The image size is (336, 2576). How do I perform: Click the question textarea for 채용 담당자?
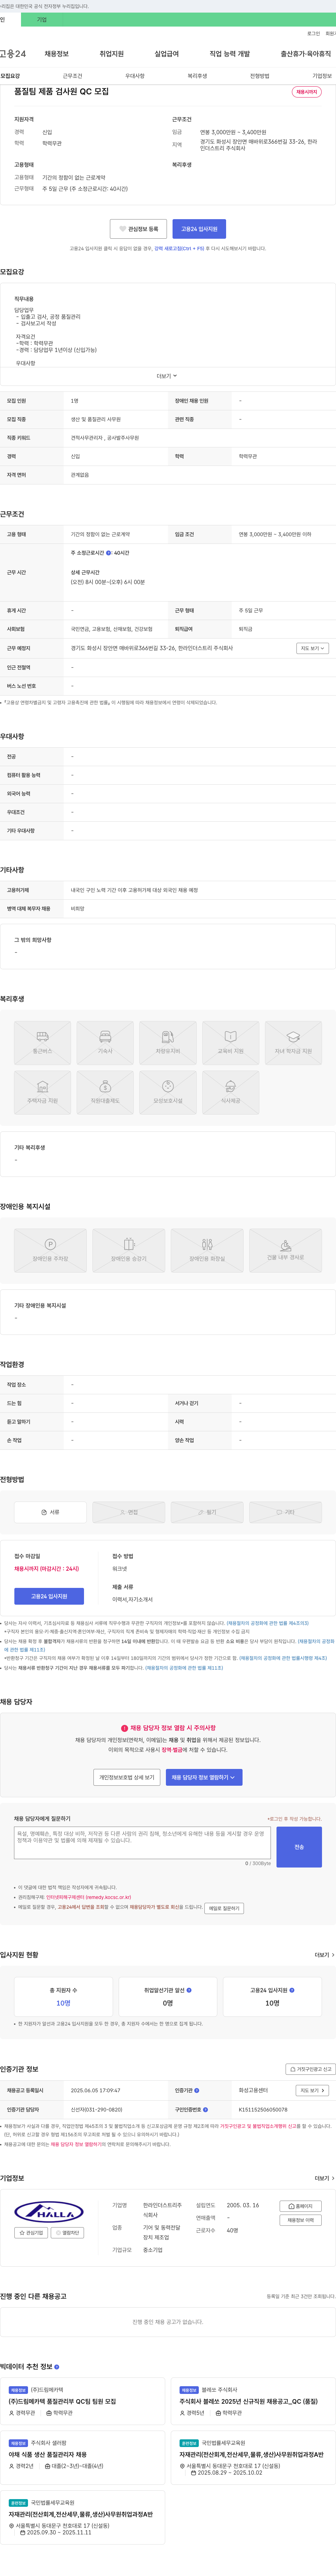142,1843
